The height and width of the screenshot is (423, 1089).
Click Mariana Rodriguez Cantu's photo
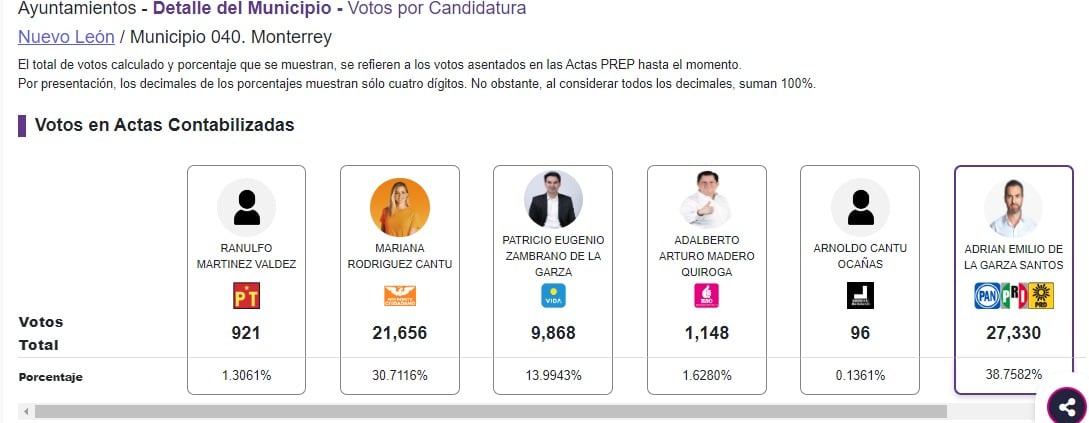pos(399,207)
